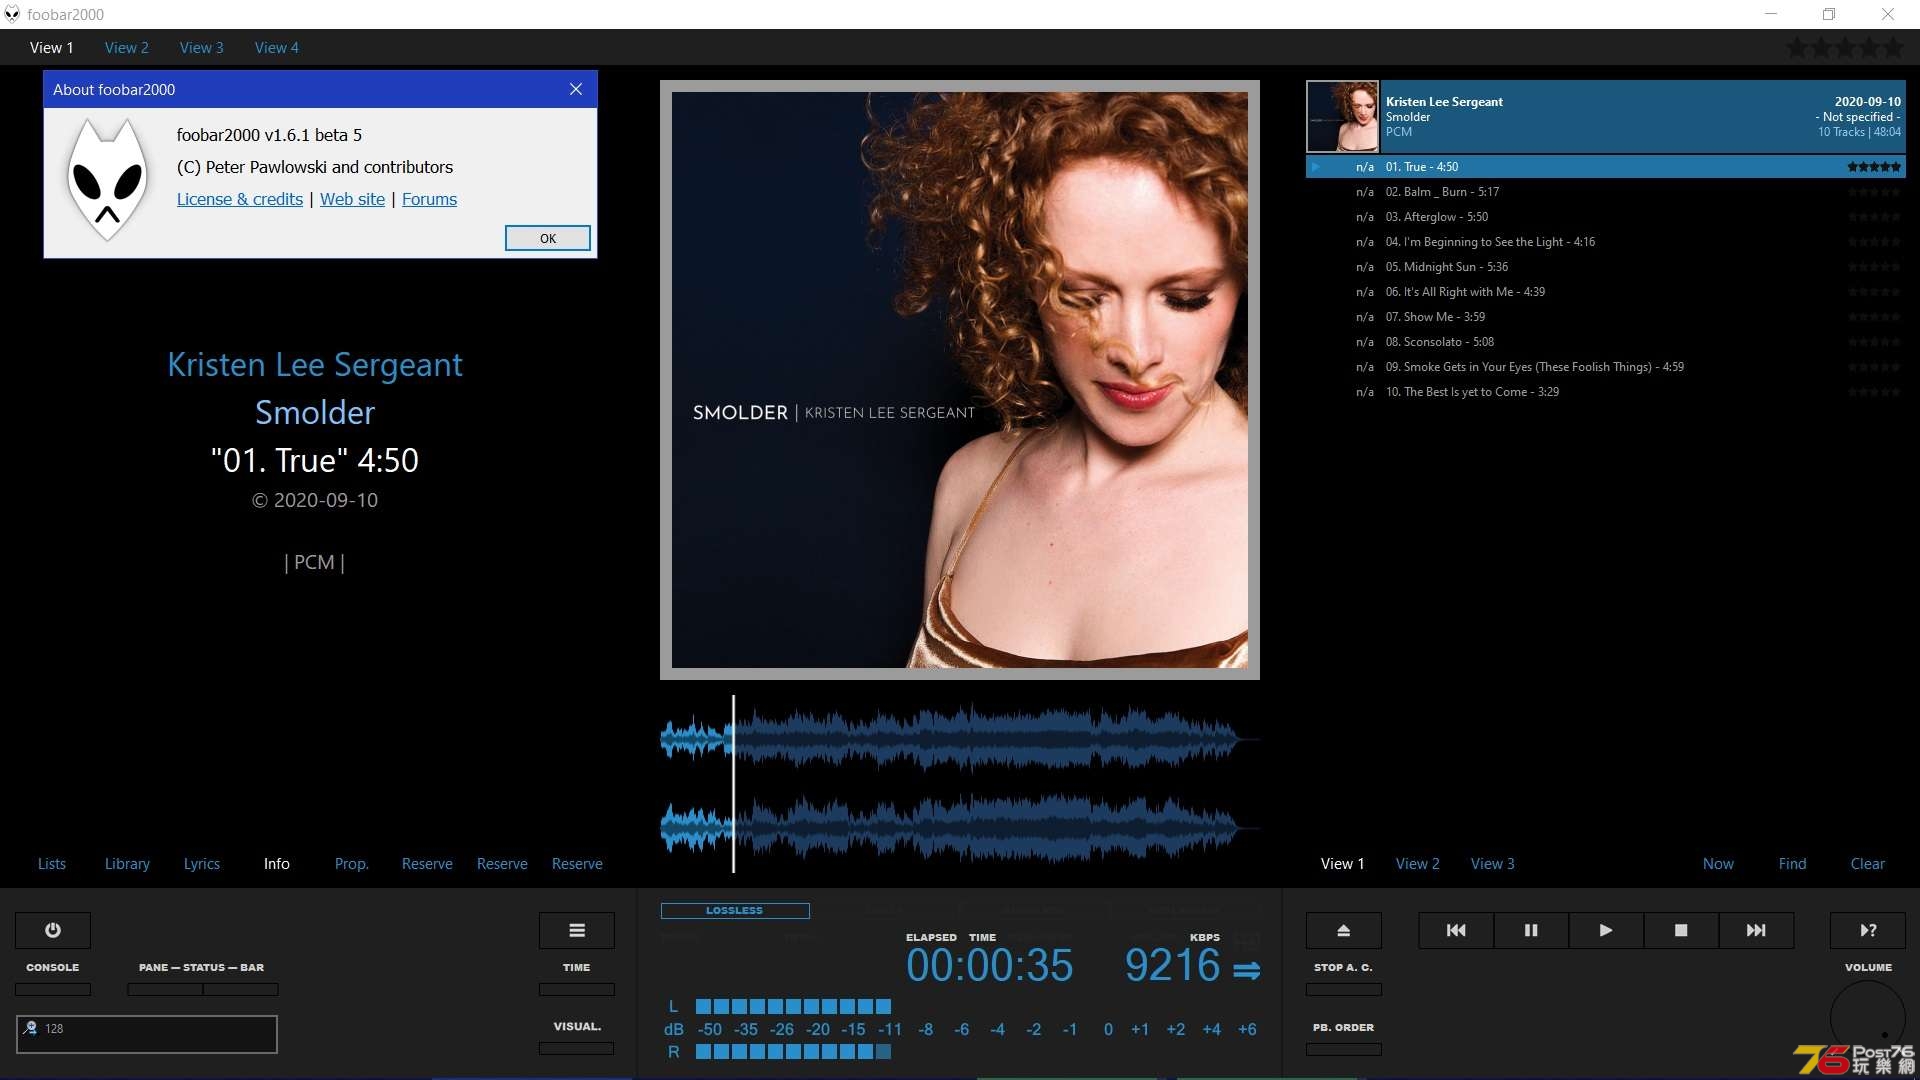Click the now-playing arrow beside 01. True
Viewport: 1920px width, 1080px height.
click(x=1316, y=167)
